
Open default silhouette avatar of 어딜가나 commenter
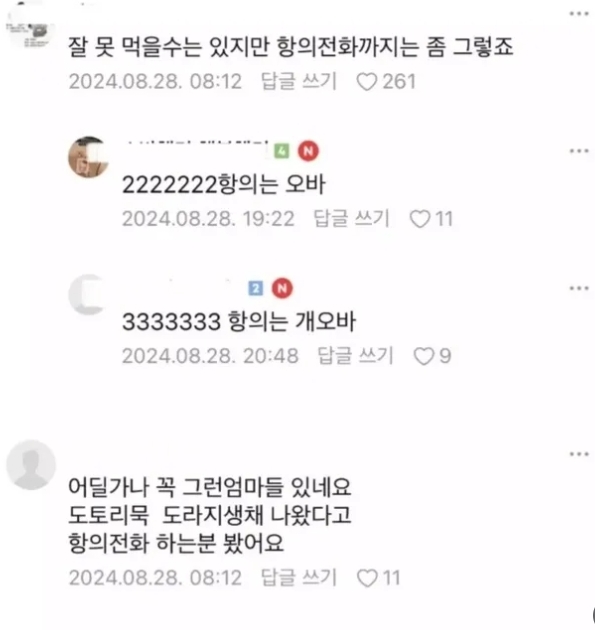[x=31, y=465]
